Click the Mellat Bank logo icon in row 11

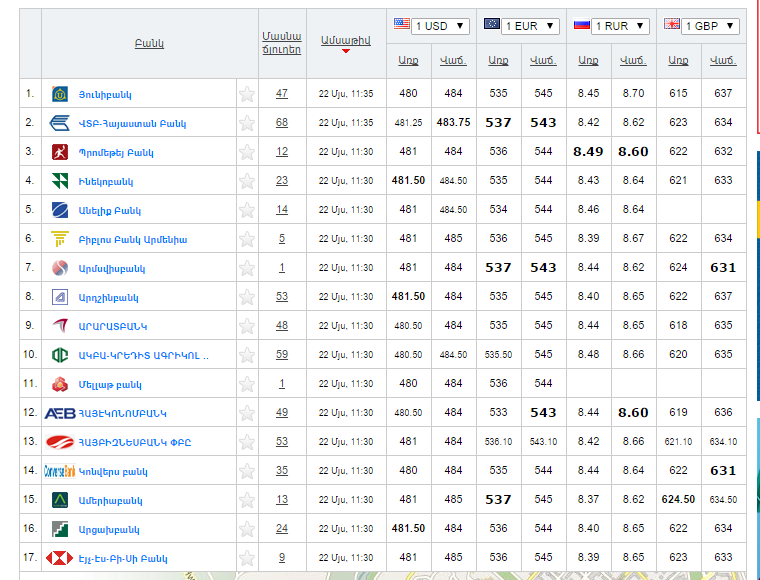tap(60, 384)
